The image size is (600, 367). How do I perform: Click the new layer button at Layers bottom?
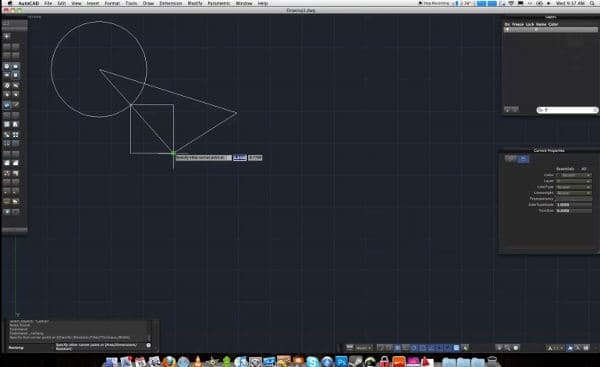(507, 109)
